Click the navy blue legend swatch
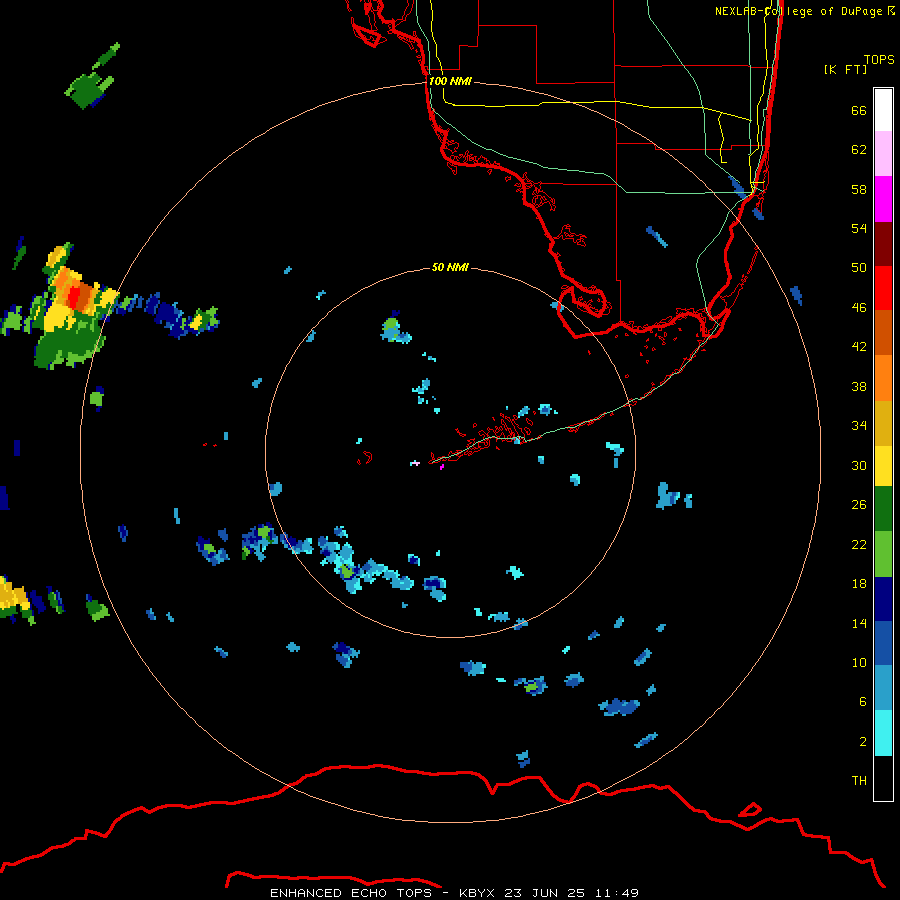Image resolution: width=900 pixels, height=900 pixels. click(883, 599)
